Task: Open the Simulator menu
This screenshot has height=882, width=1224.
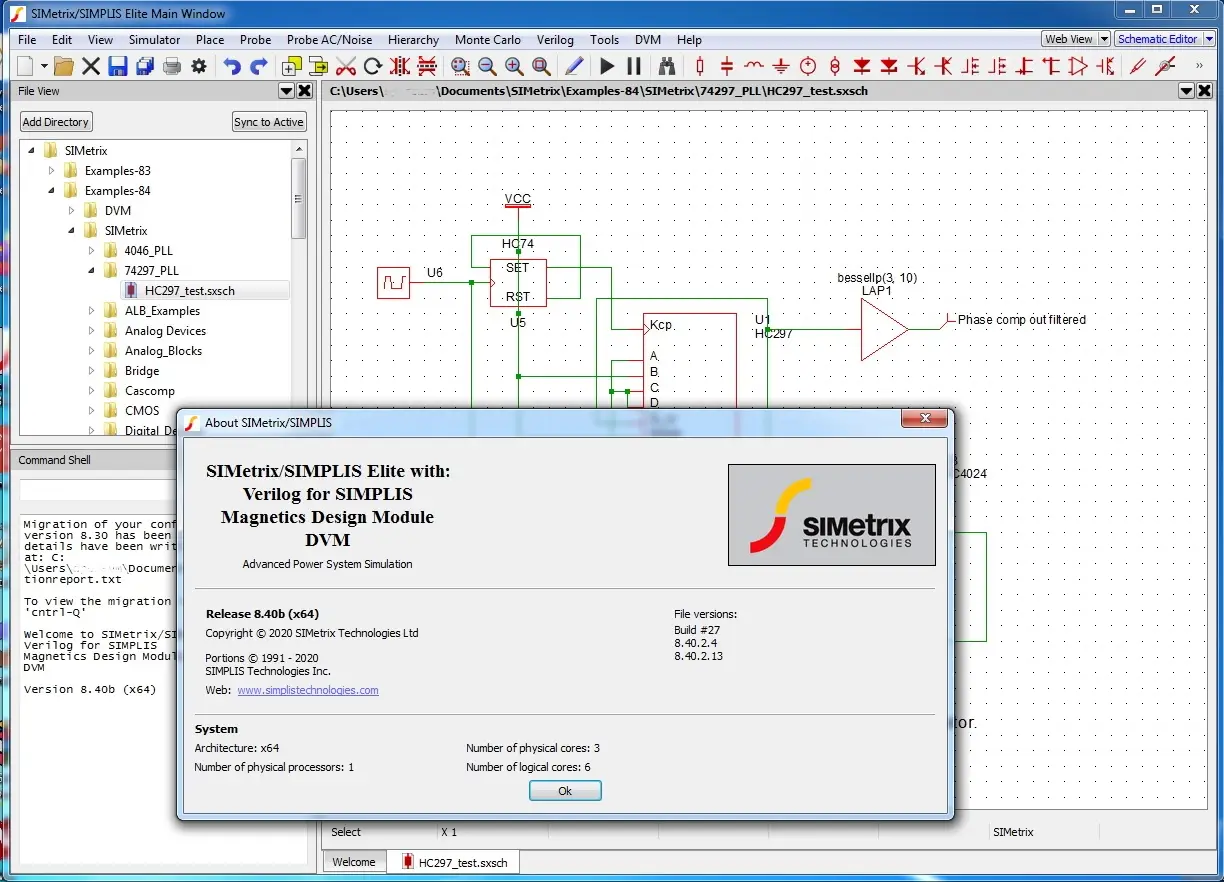Action: click(x=155, y=40)
